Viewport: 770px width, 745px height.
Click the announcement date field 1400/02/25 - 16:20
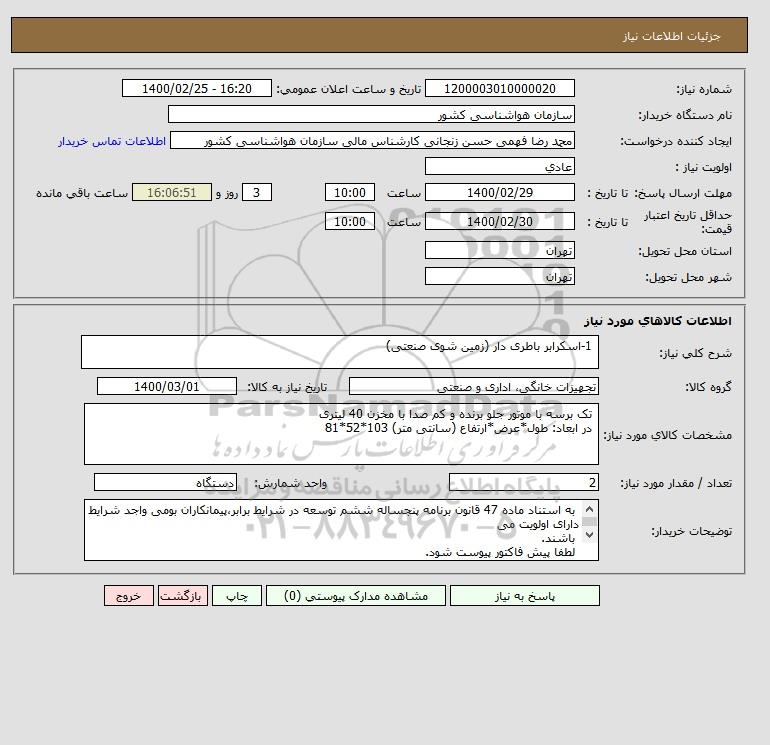196,89
